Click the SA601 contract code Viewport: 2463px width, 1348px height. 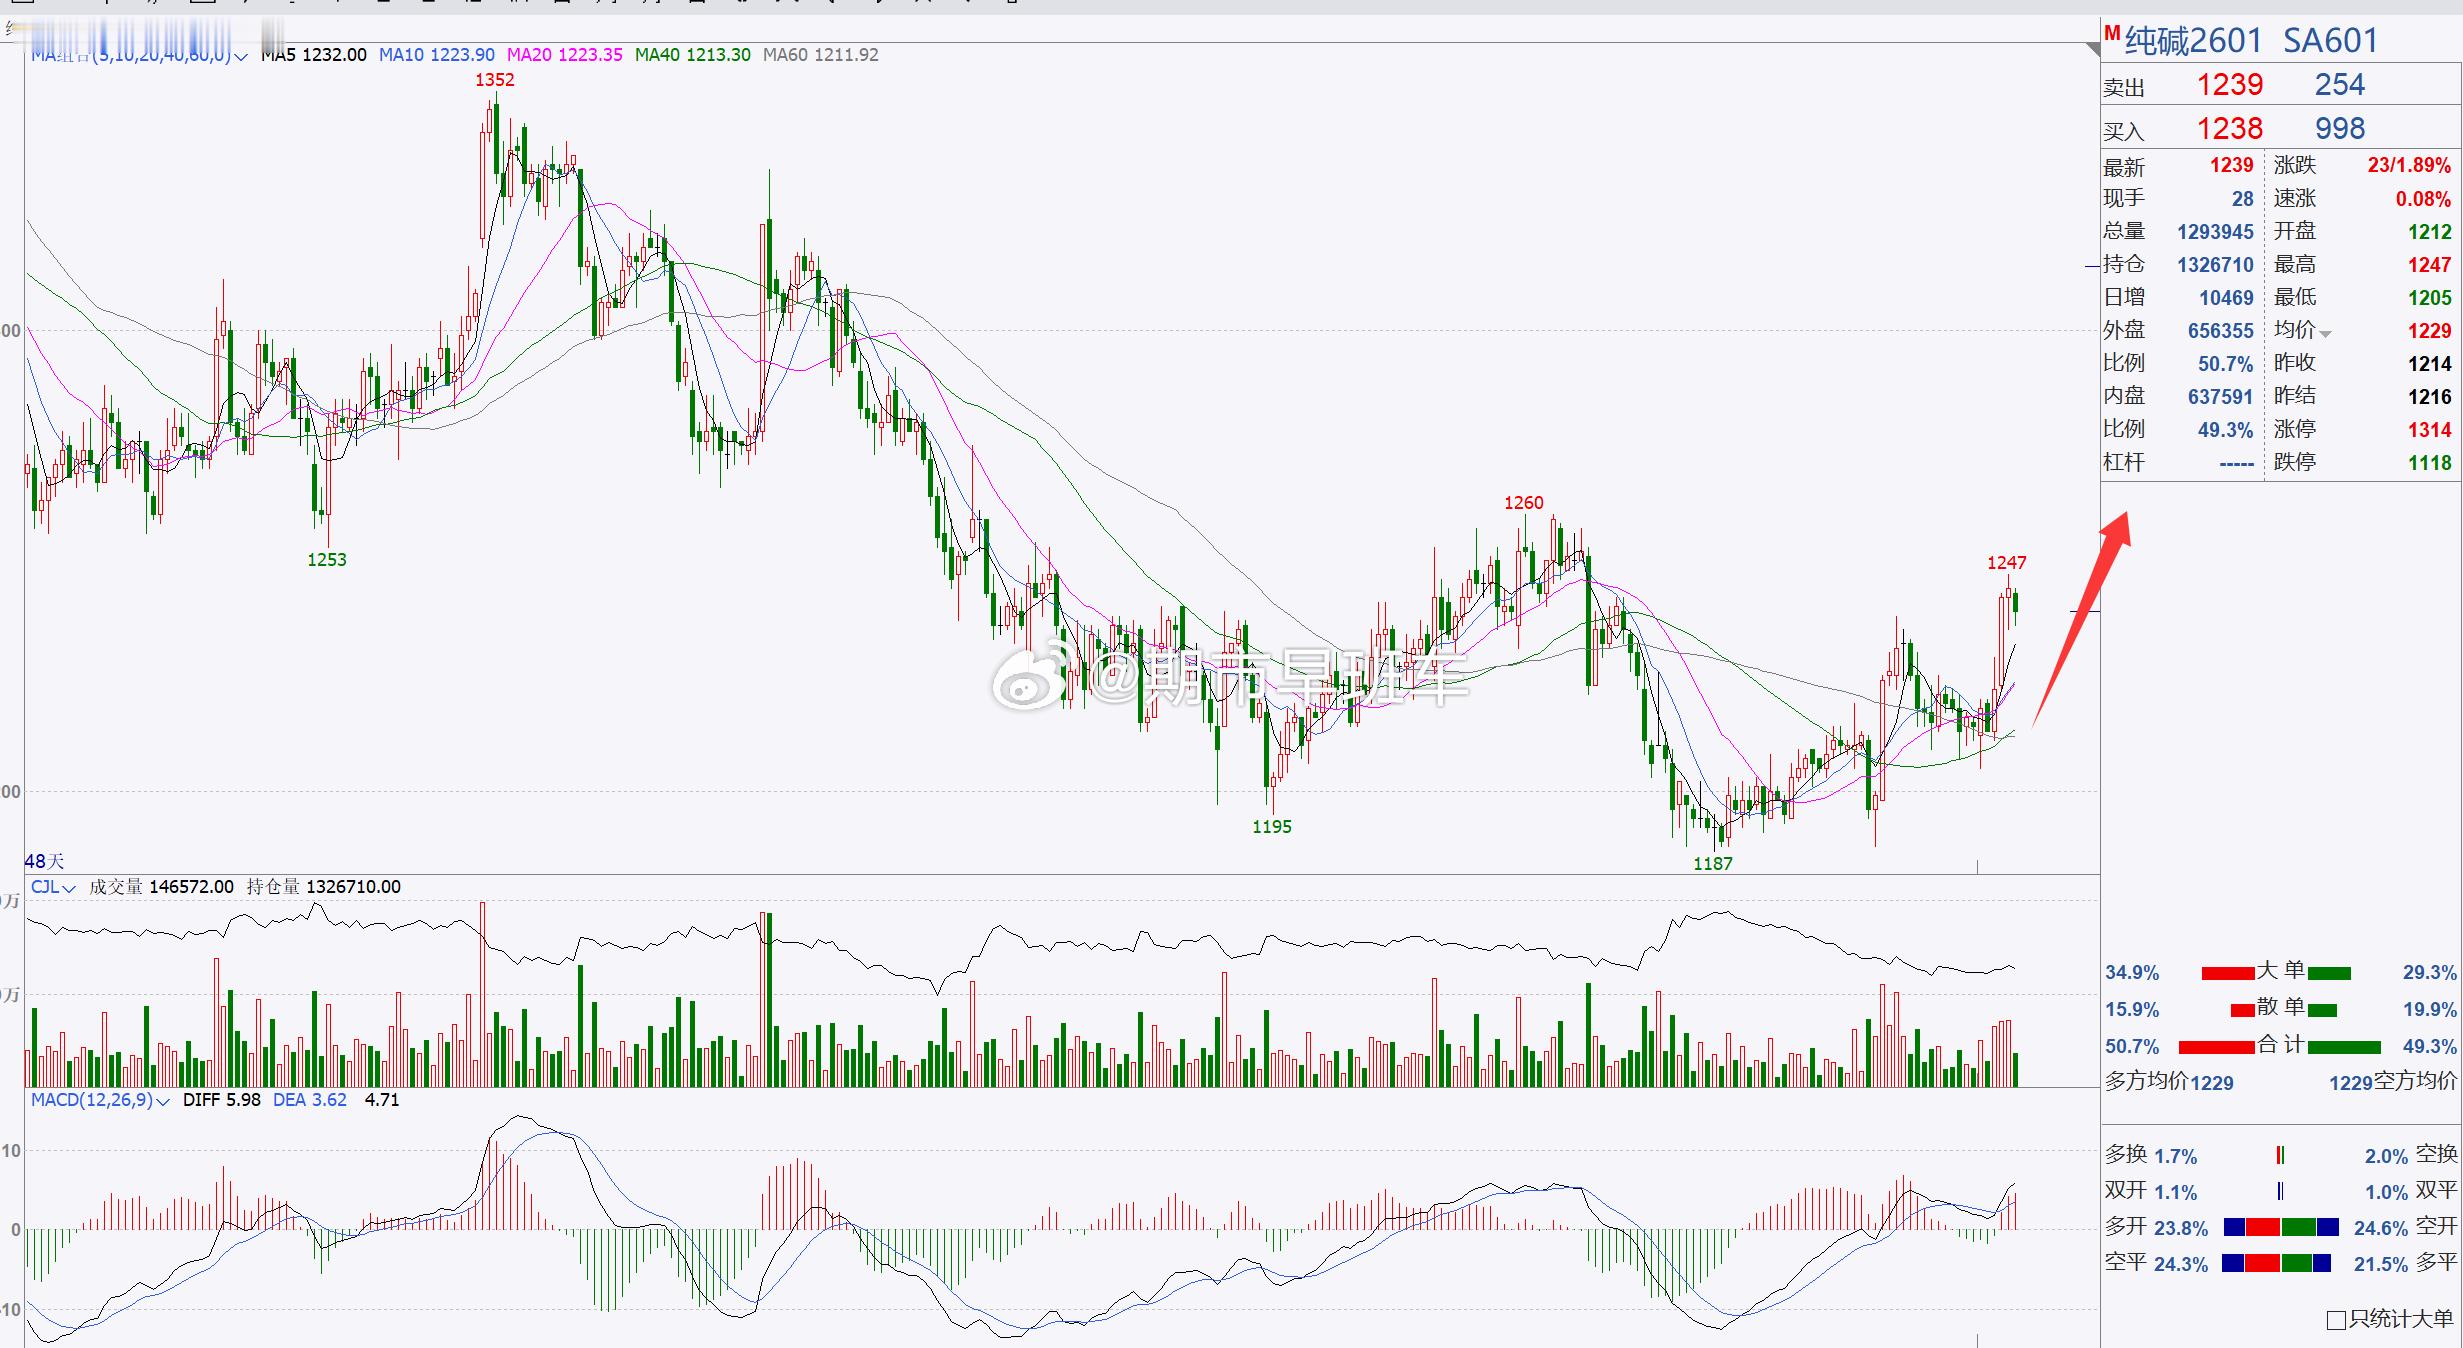tap(2330, 41)
